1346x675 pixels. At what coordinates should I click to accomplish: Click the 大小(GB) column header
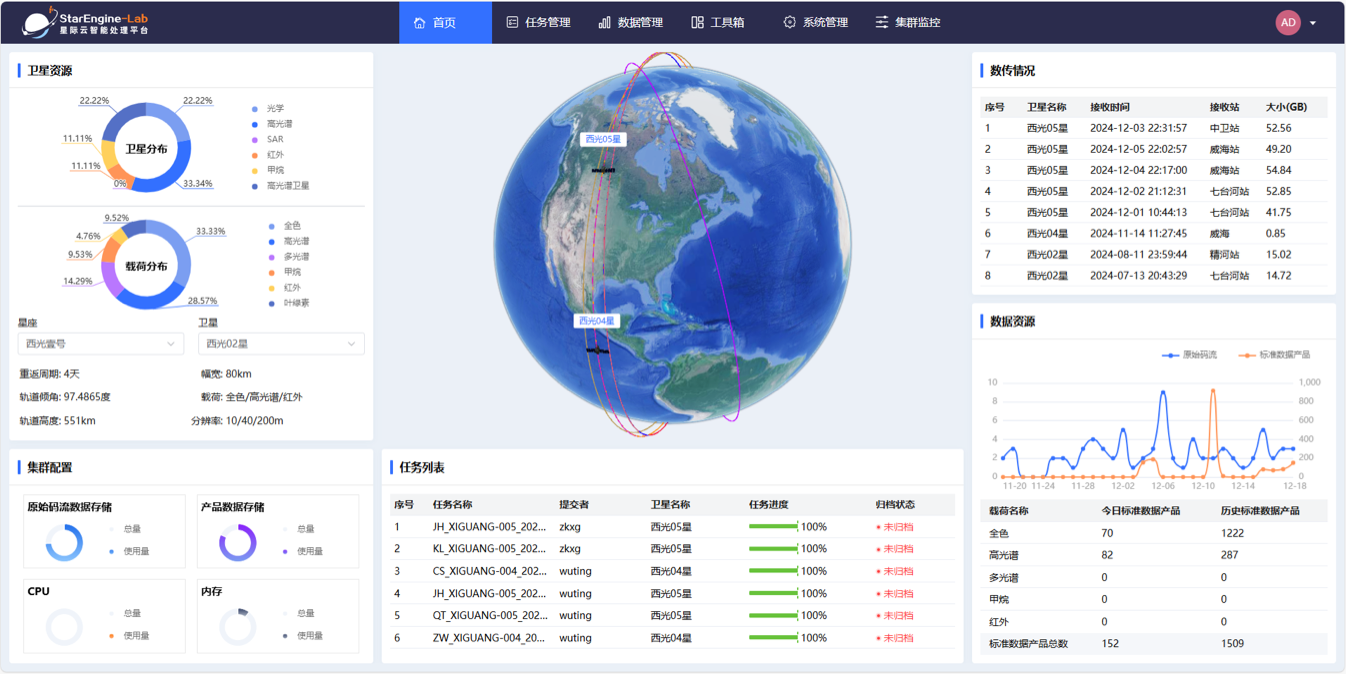(1286, 107)
